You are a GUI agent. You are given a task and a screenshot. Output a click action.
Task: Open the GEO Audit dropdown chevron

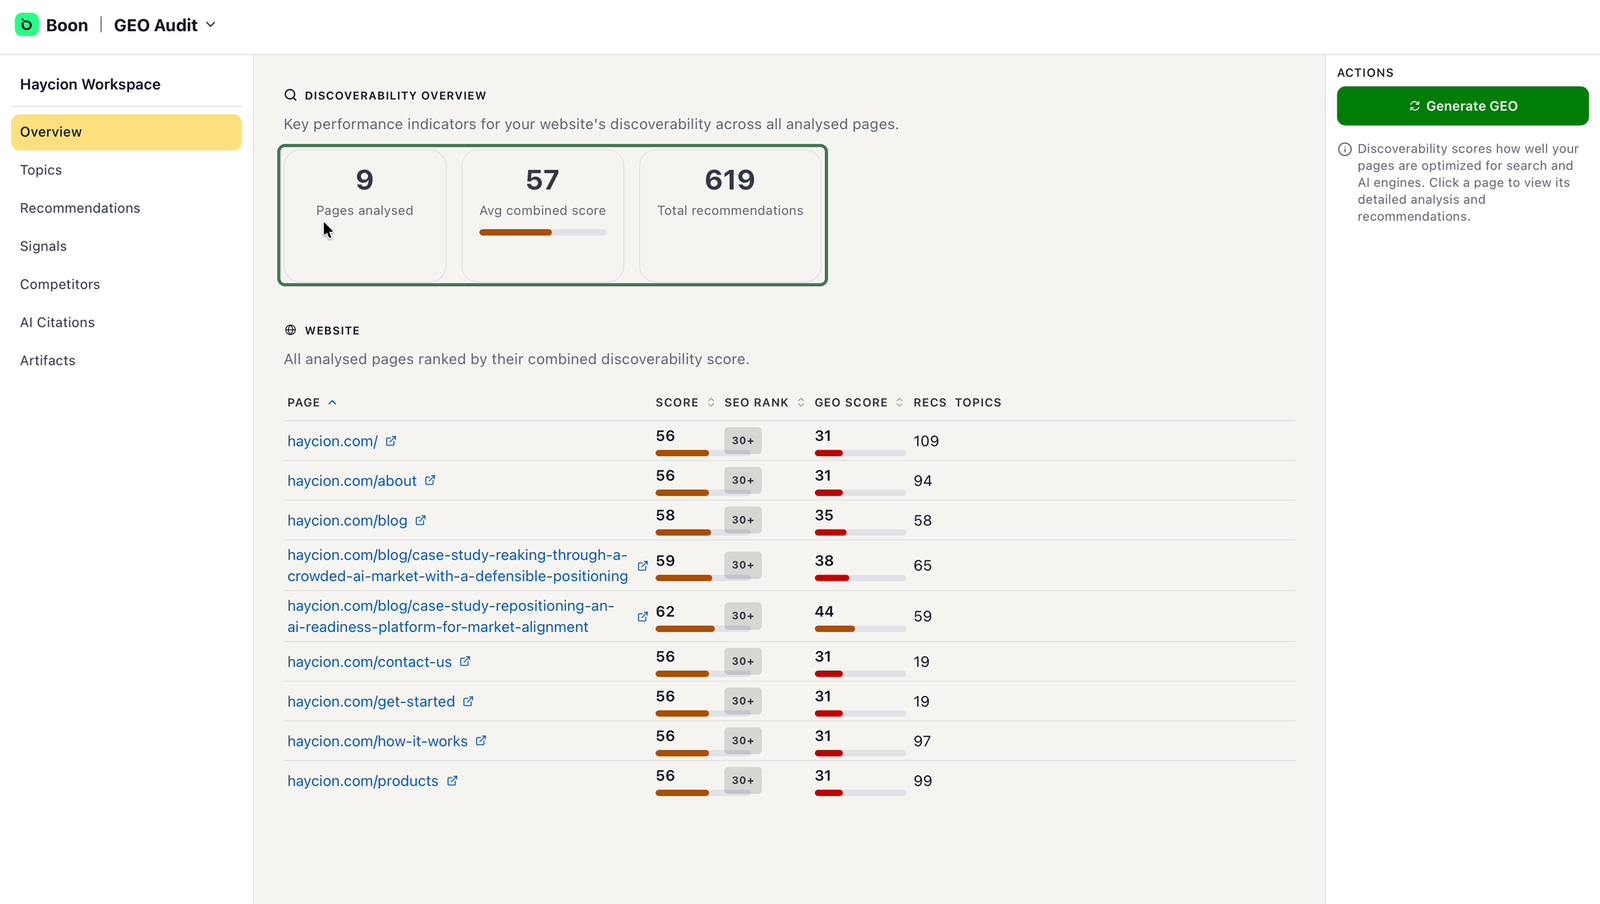coord(211,25)
